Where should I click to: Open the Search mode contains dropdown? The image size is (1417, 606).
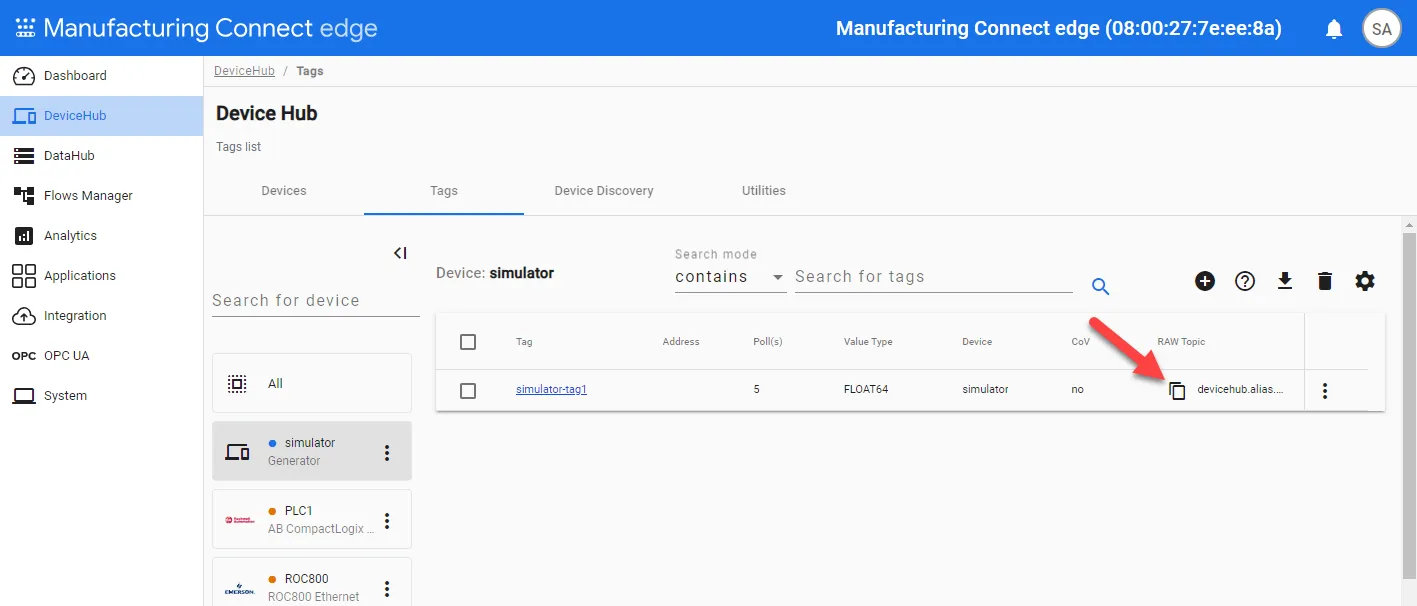[730, 277]
